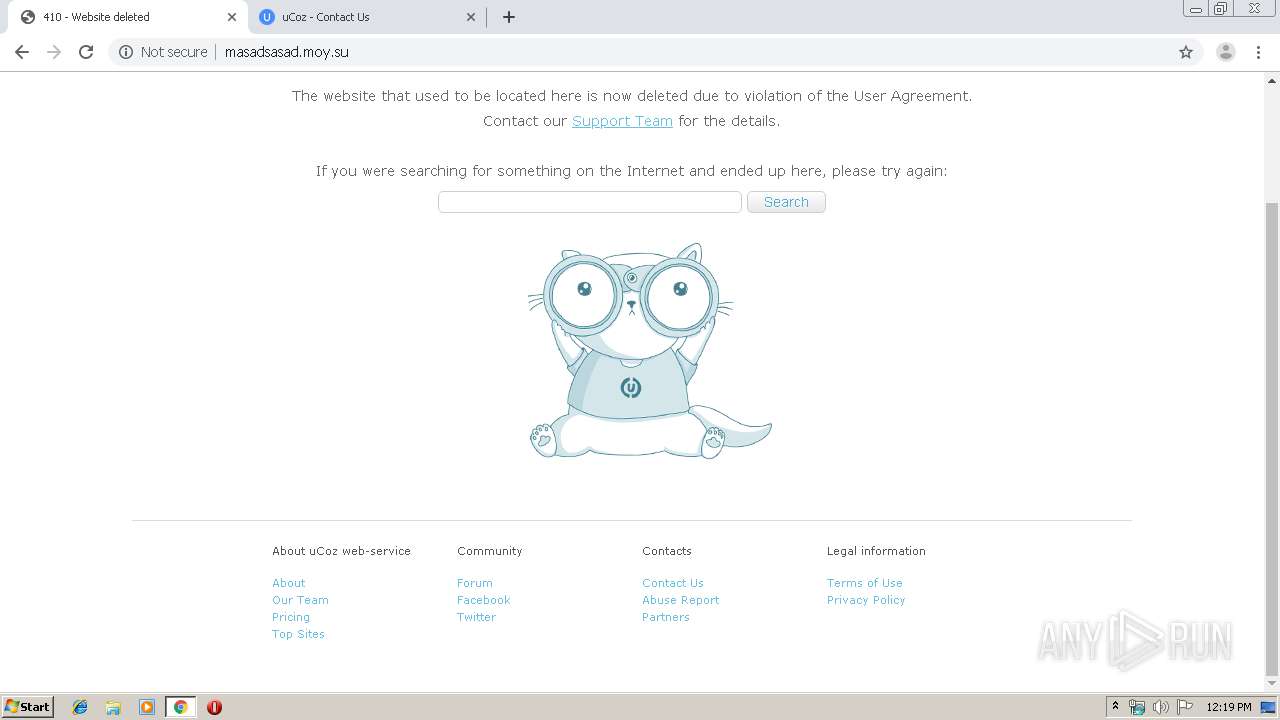This screenshot has width=1280, height=720.
Task: Launch Internet Explorer from the taskbar
Action: [80, 707]
